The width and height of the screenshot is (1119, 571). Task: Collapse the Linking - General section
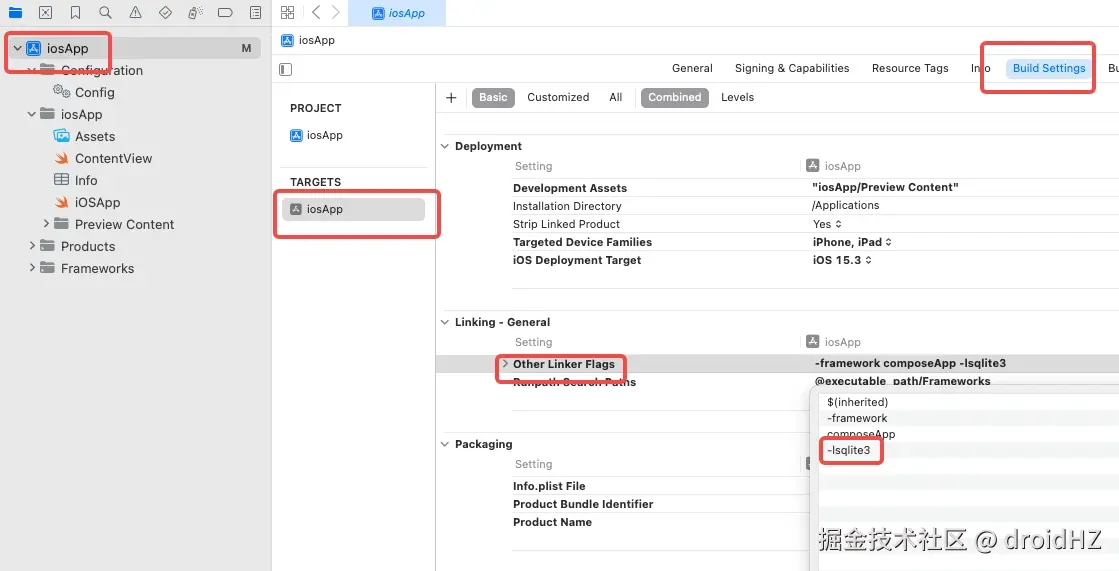tap(445, 322)
